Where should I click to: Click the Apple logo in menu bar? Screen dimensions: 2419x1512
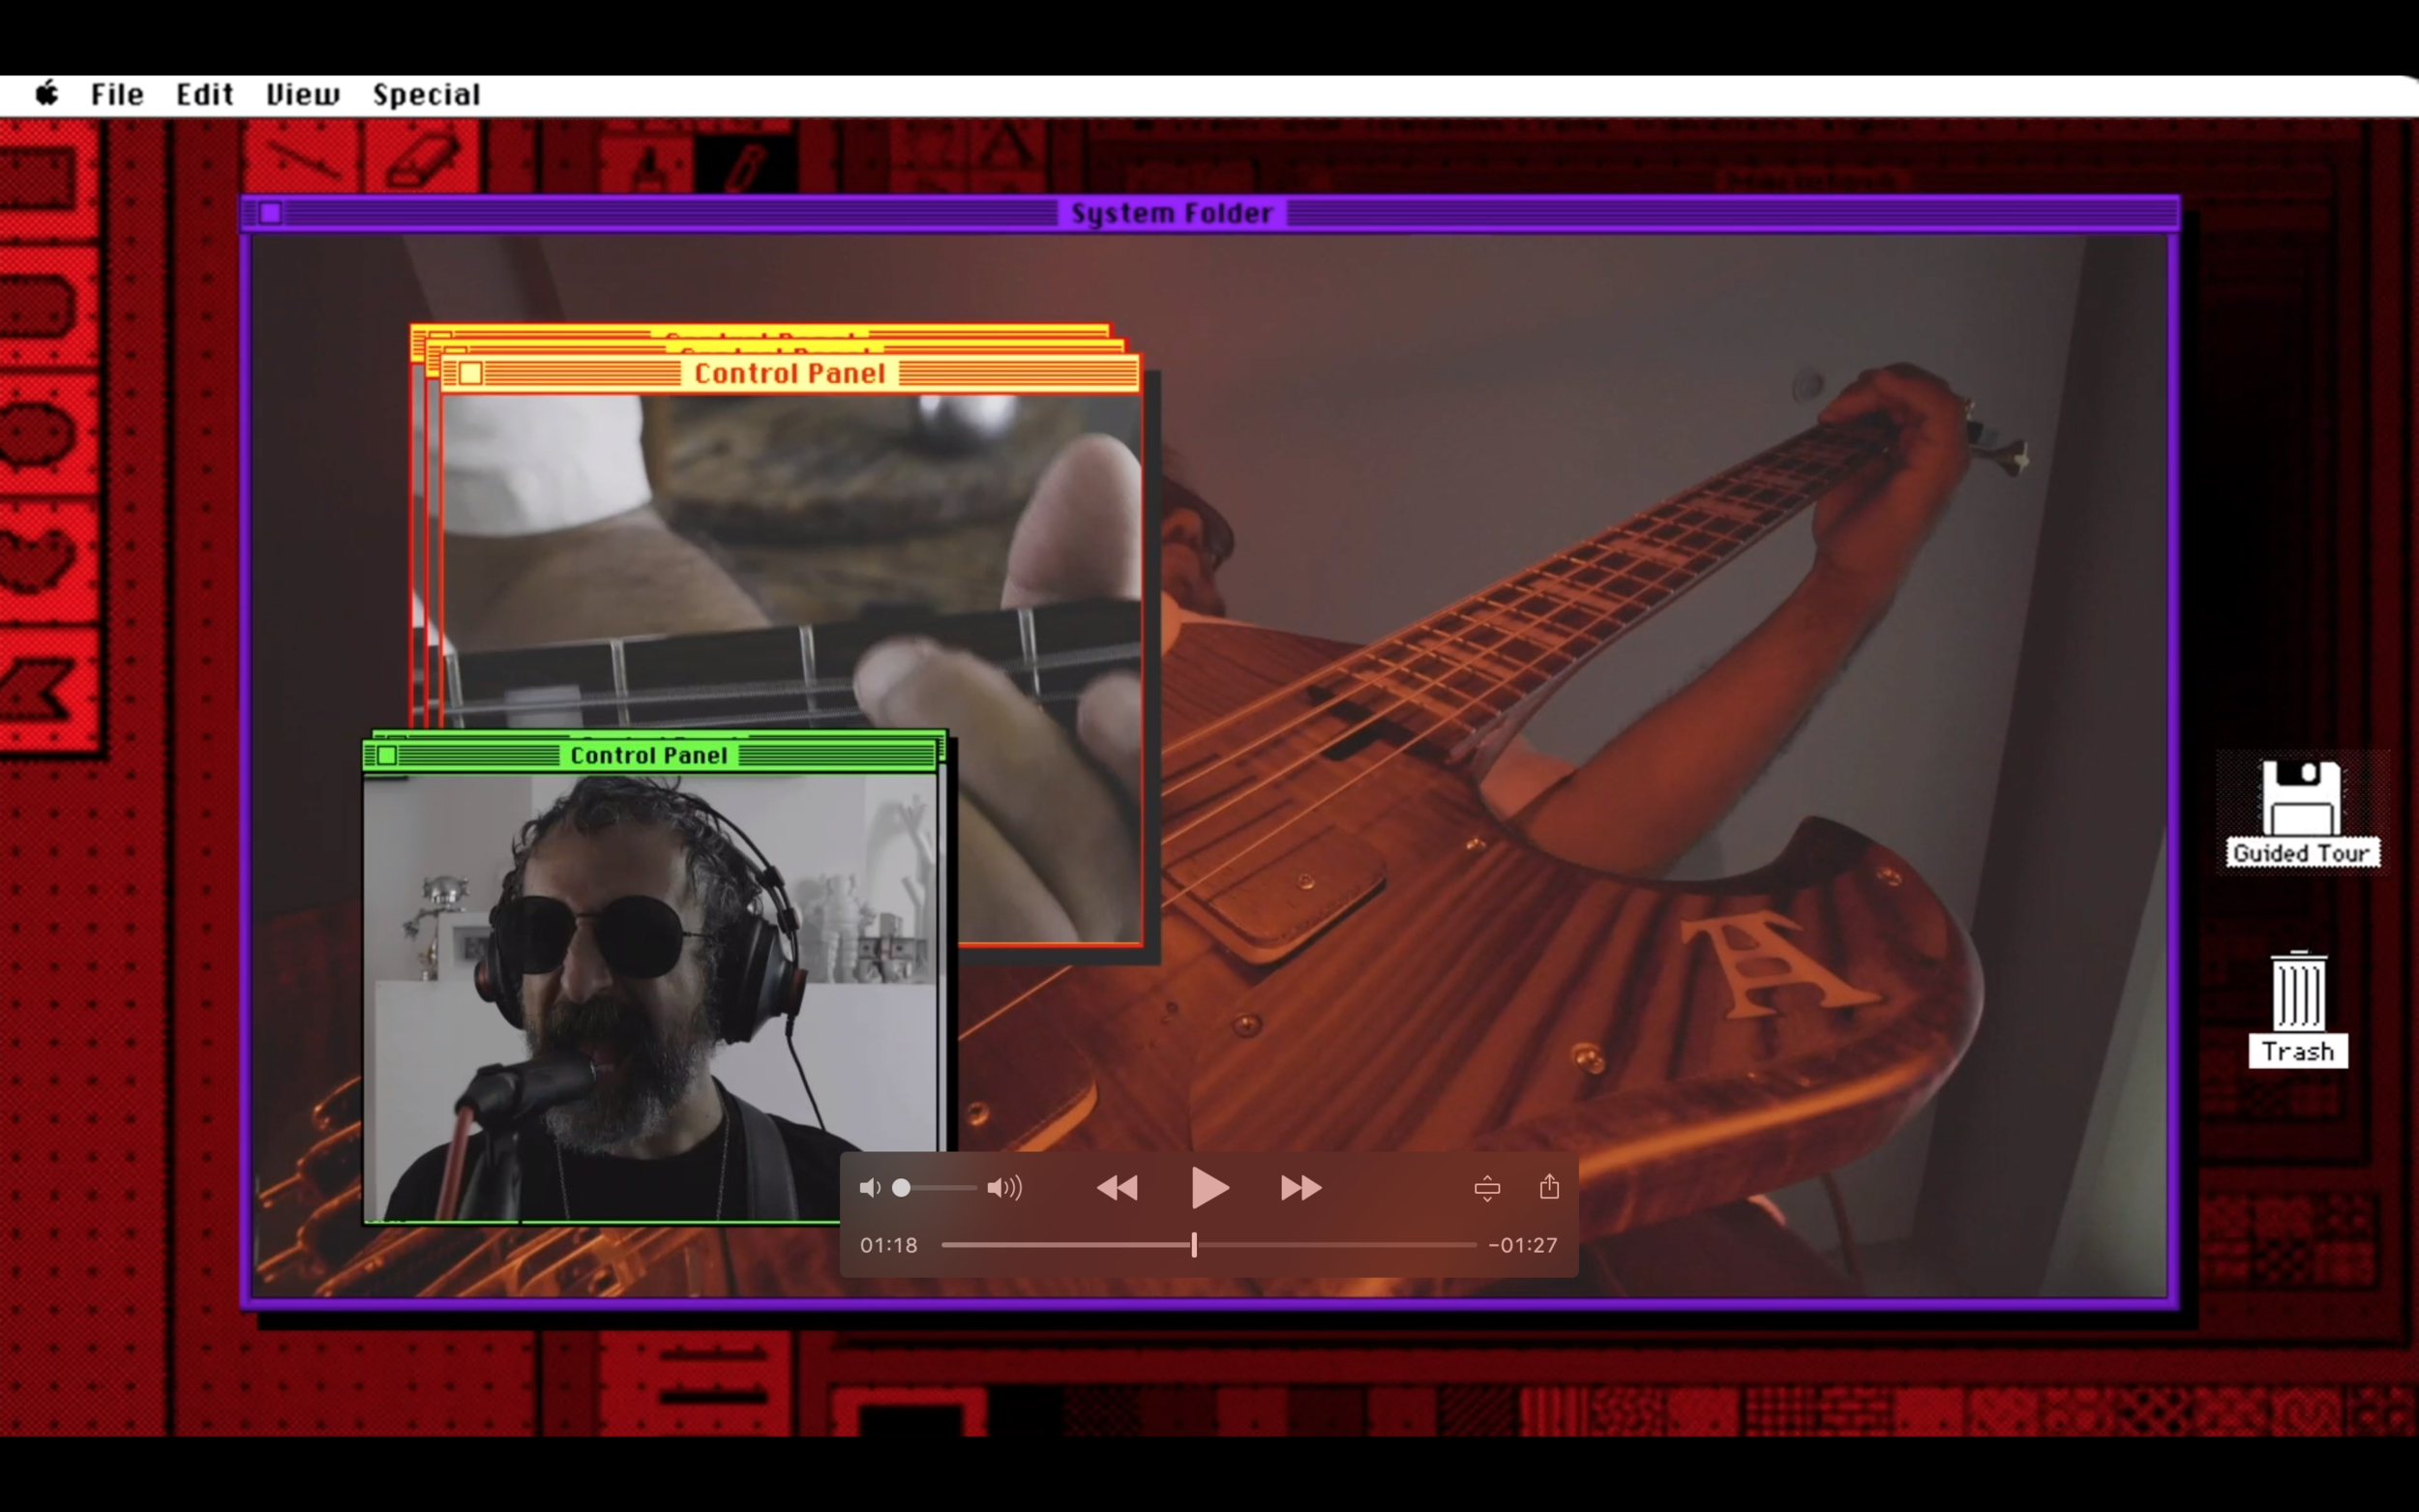pyautogui.click(x=47, y=94)
